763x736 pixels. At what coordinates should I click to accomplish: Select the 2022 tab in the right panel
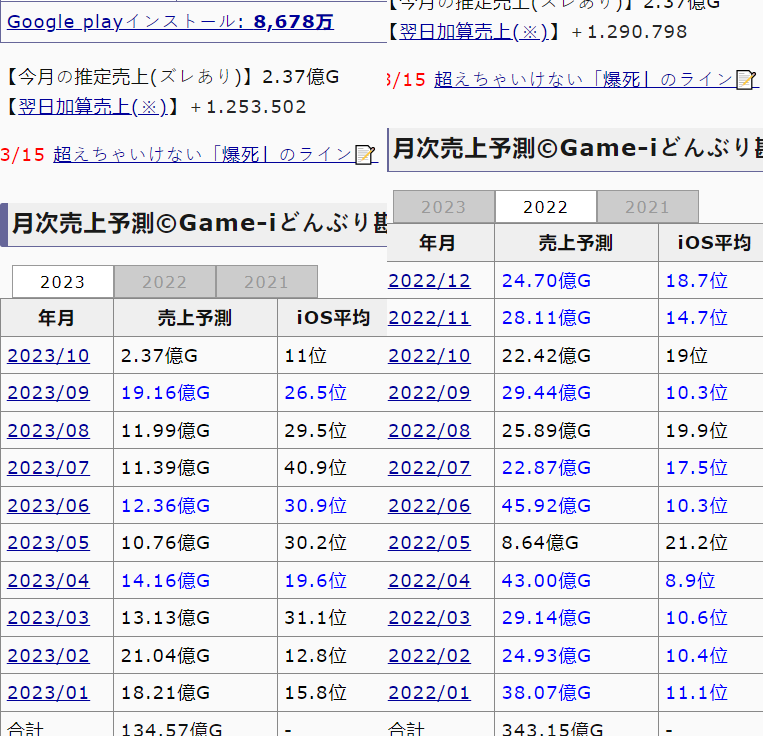tap(545, 207)
